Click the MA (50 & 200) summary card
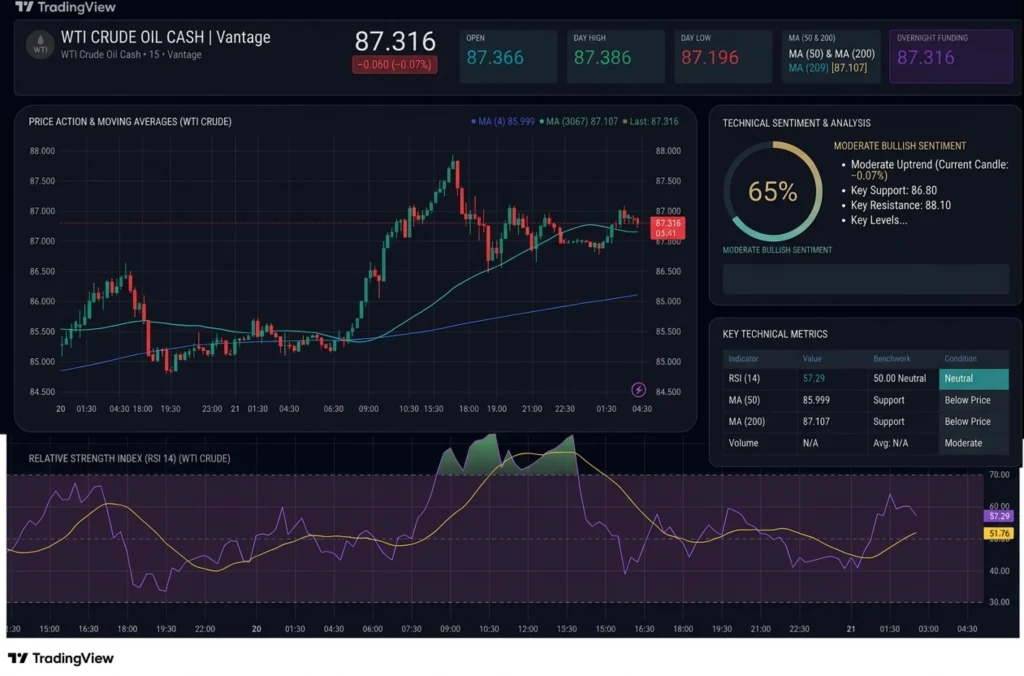The image size is (1024, 676). pyautogui.click(x=831, y=56)
